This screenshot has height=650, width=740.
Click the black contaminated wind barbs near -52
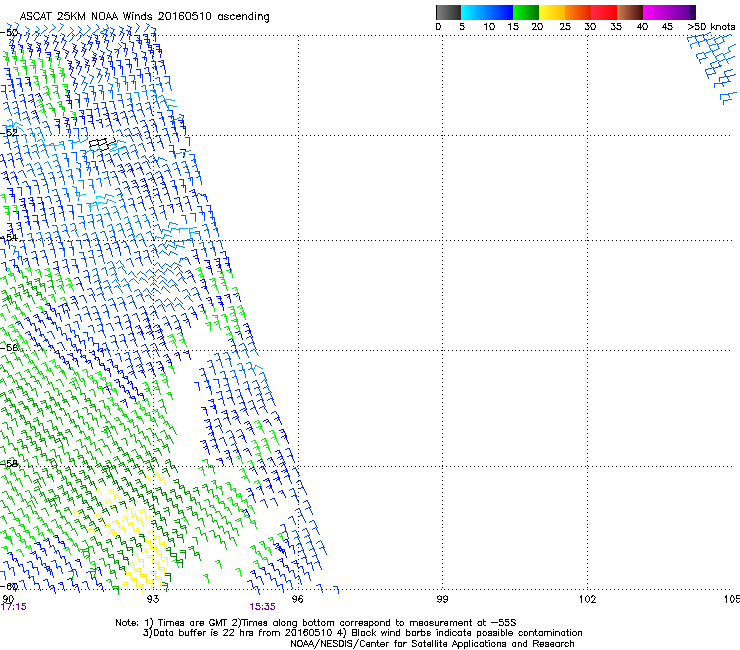pos(102,144)
